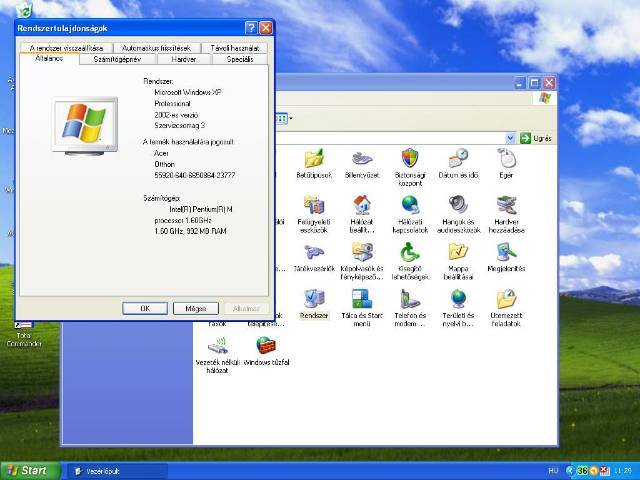Open the Billentyűzet keyboard icon

(x=361, y=158)
